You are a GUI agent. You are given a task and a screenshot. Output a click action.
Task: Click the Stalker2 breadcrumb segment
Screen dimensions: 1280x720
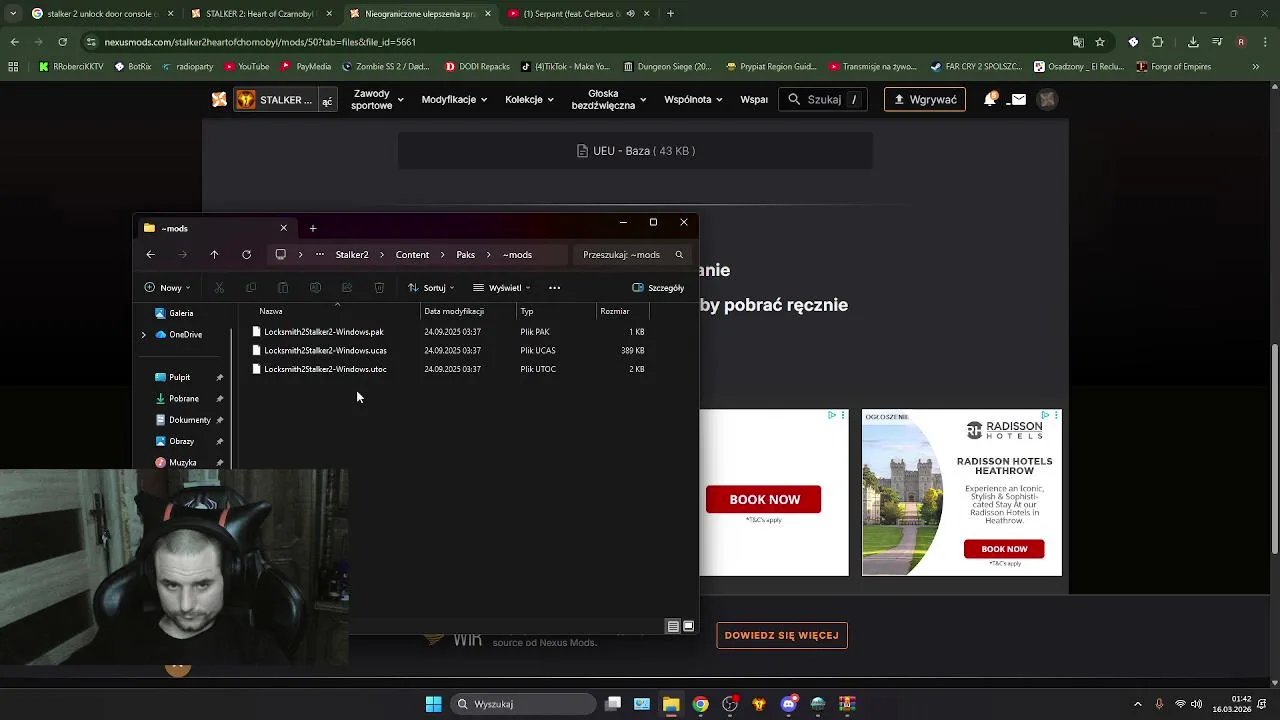point(352,255)
